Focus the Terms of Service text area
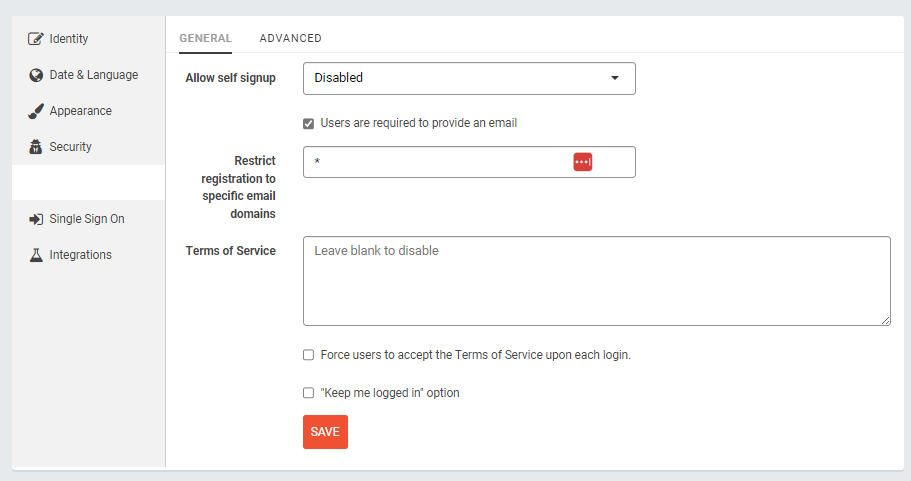911x481 pixels. point(597,281)
